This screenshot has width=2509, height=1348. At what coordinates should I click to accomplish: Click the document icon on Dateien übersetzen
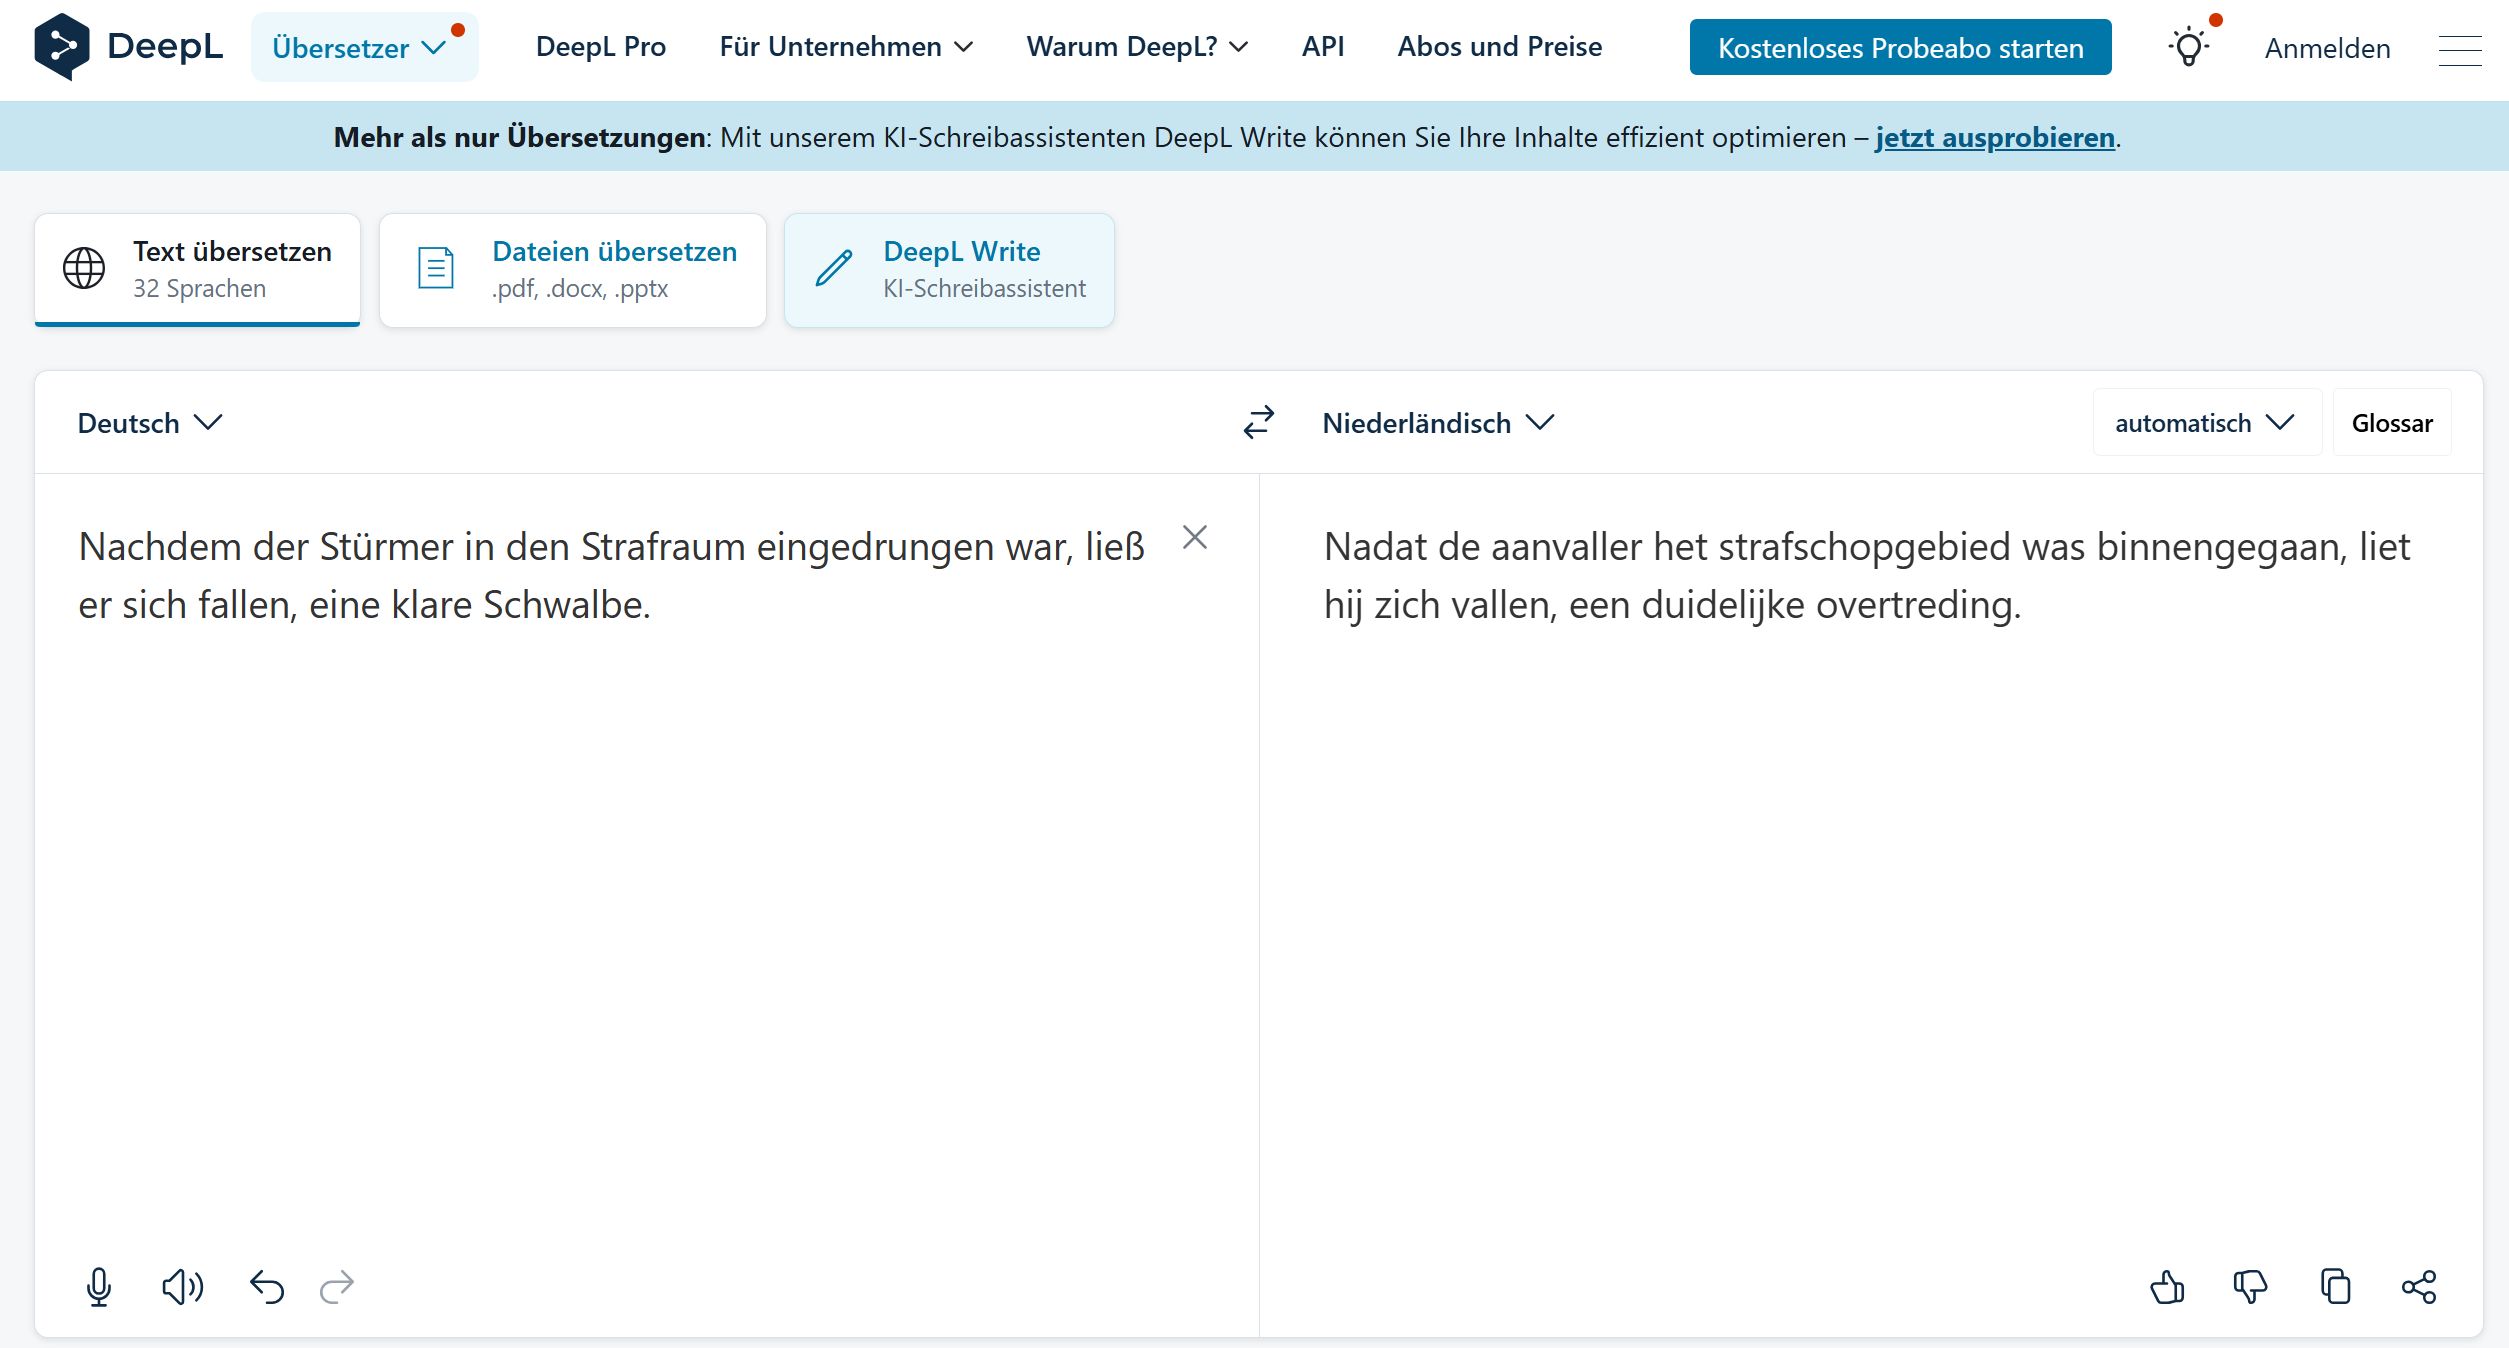pos(436,268)
